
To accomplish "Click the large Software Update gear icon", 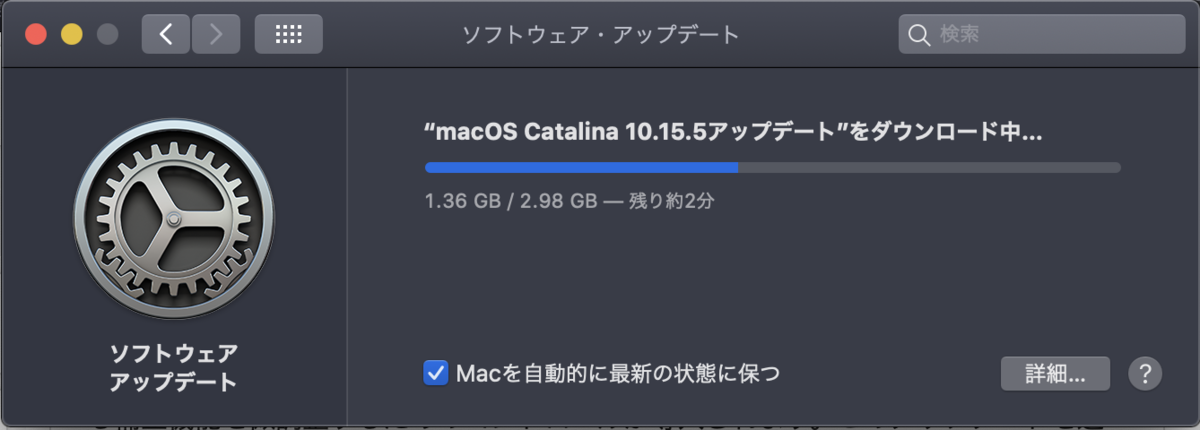I will pyautogui.click(x=174, y=219).
